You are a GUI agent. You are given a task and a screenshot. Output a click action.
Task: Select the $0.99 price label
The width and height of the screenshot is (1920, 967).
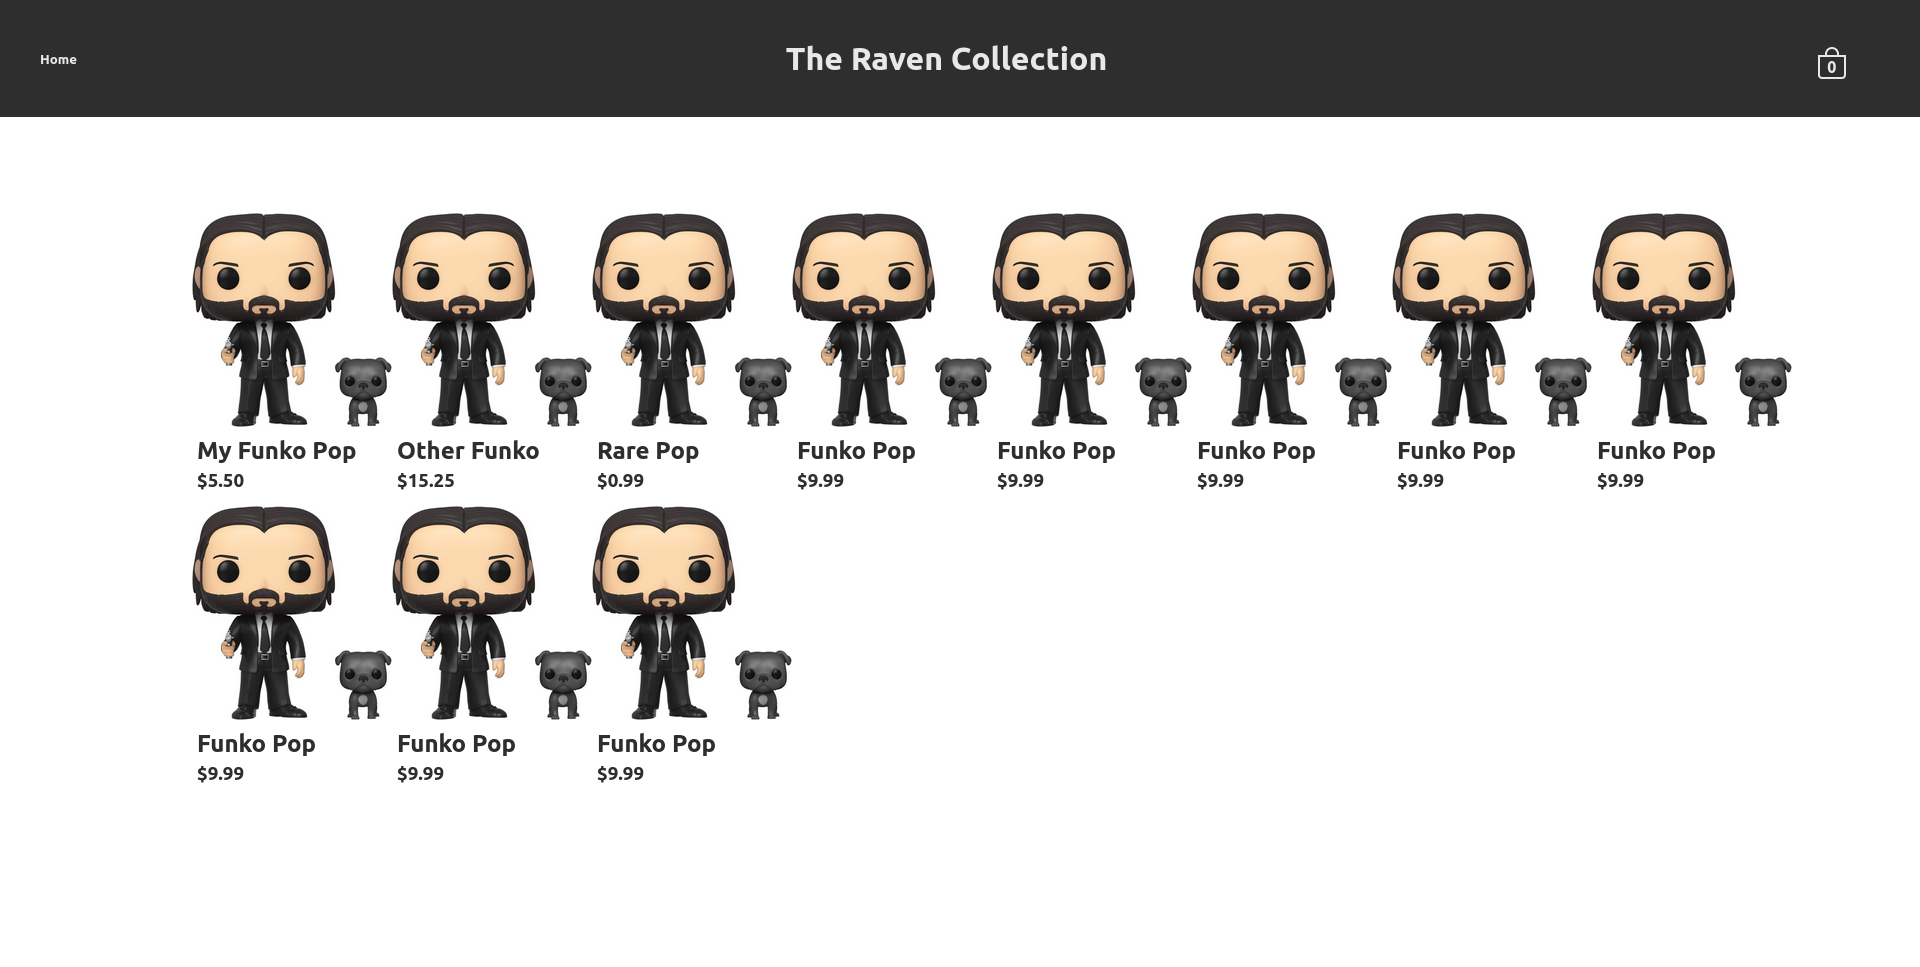tap(621, 480)
